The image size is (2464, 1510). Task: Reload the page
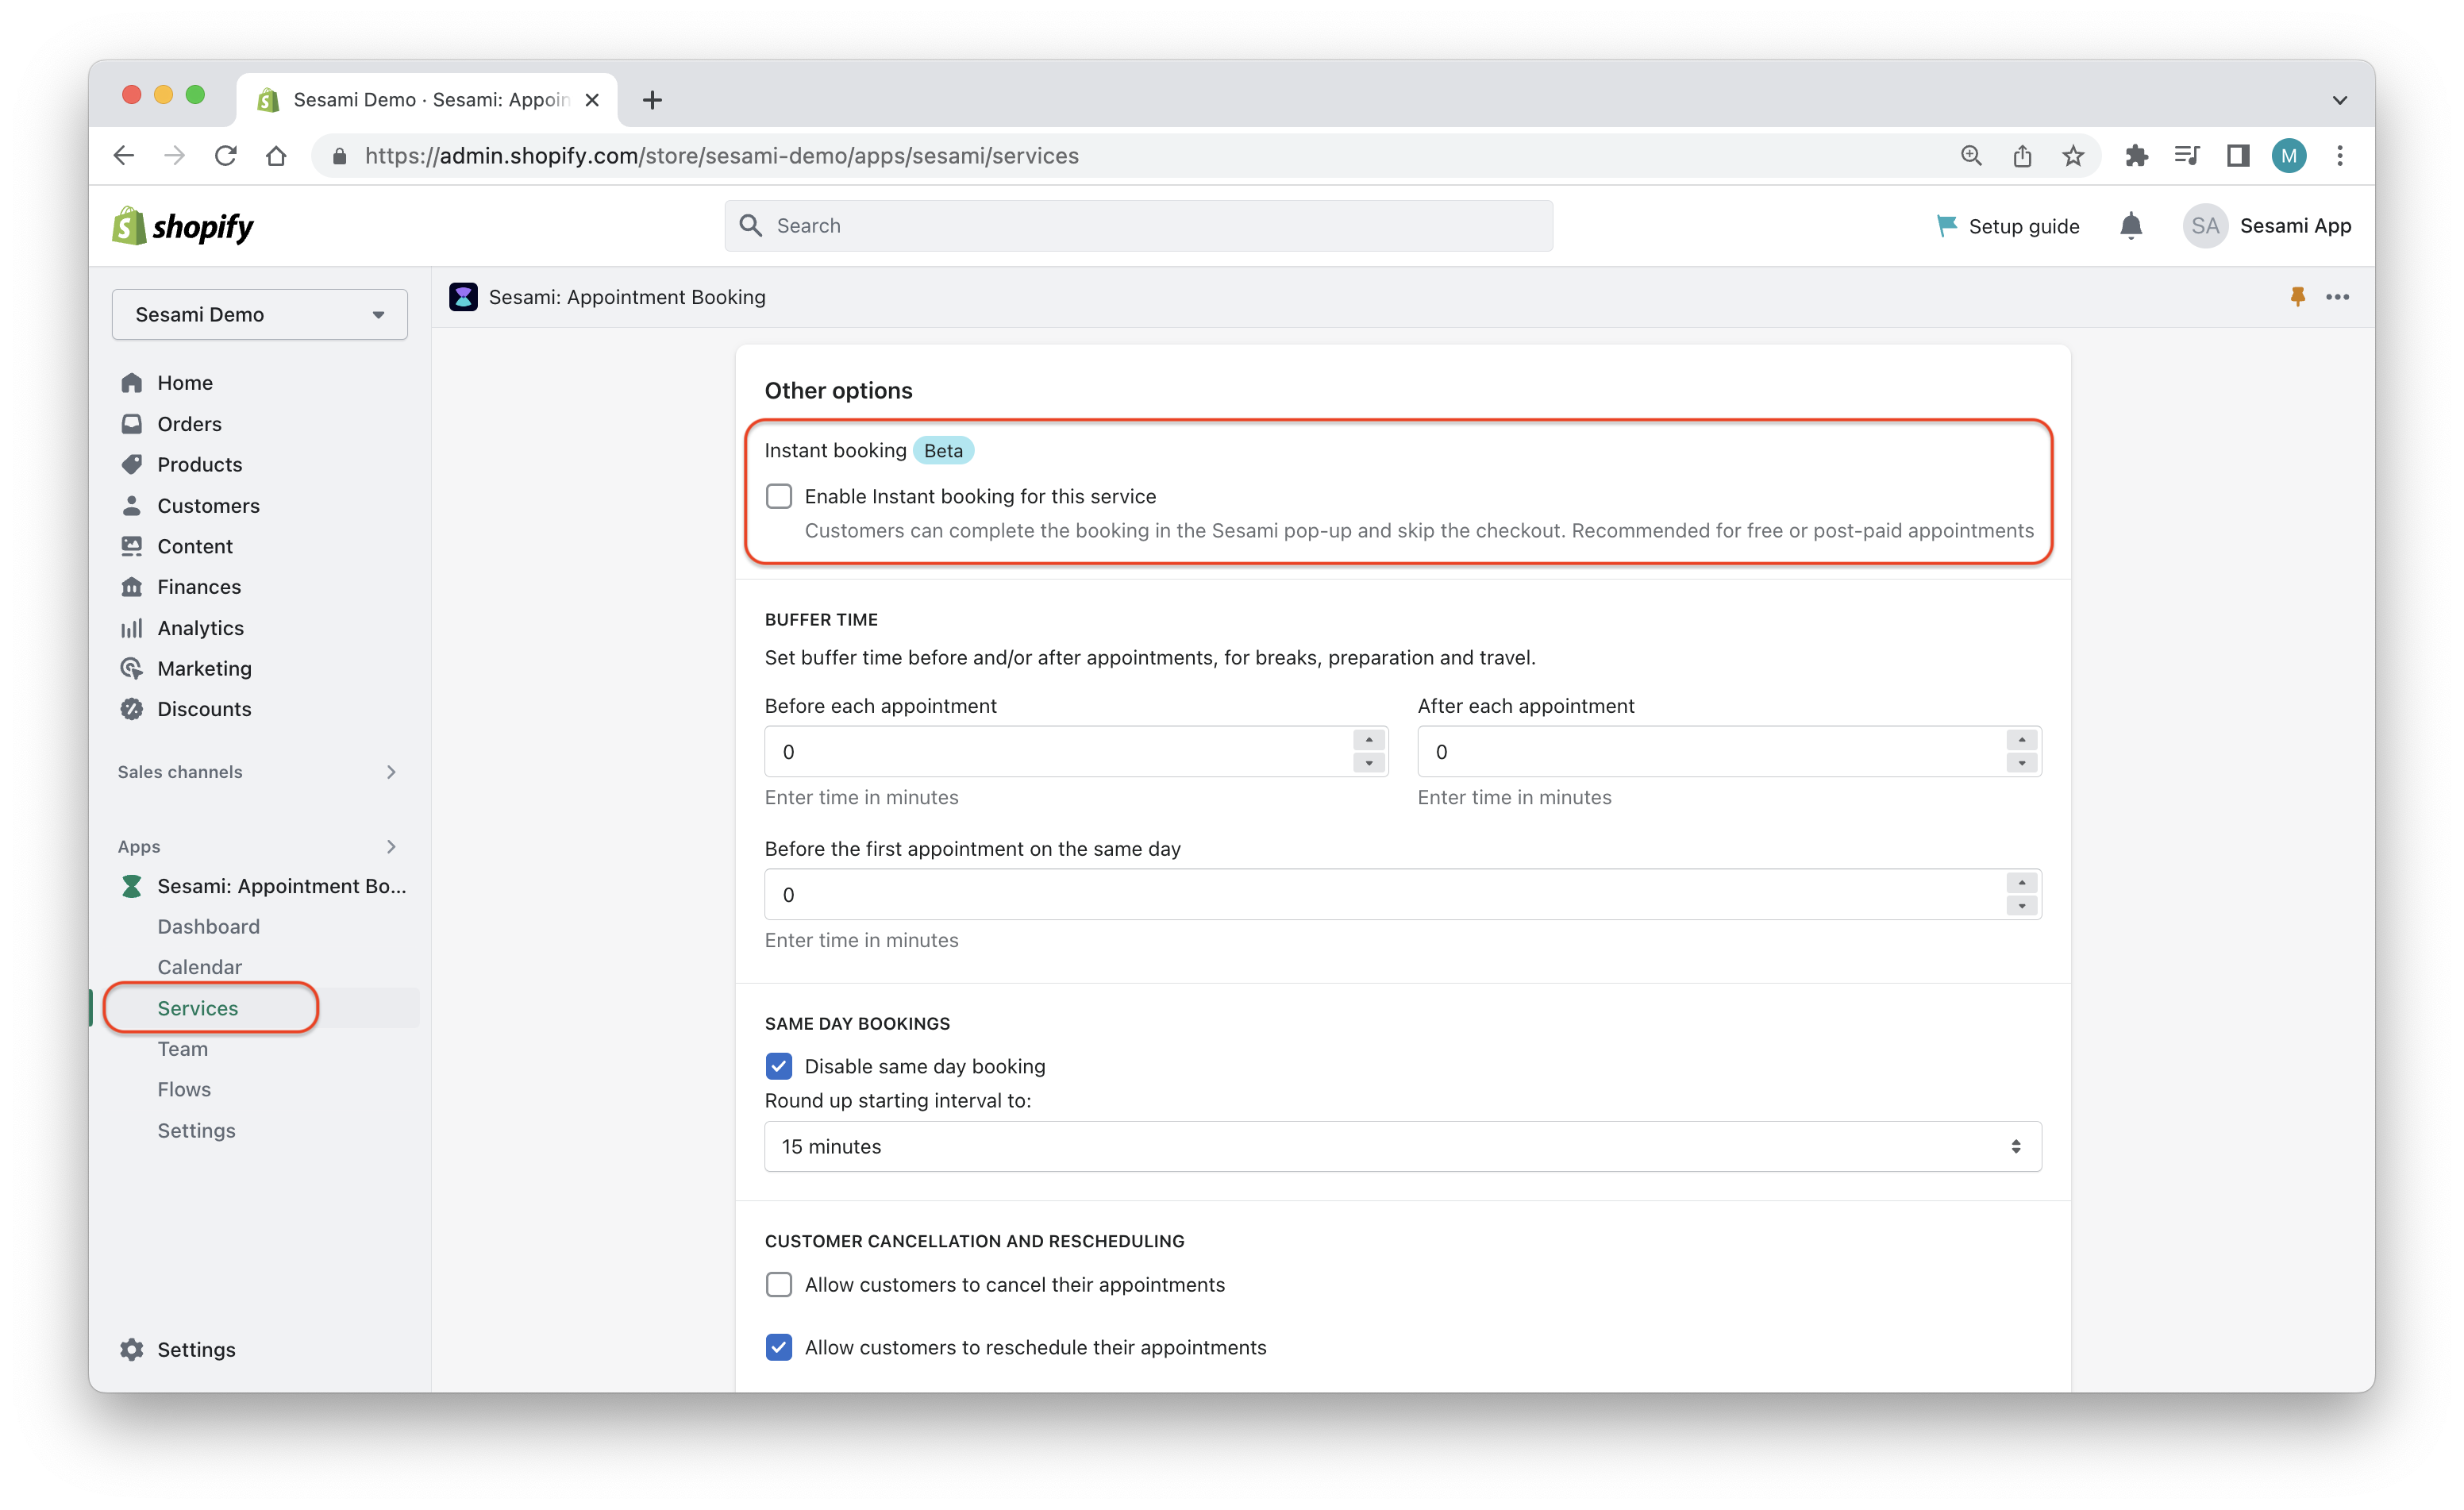tap(226, 155)
